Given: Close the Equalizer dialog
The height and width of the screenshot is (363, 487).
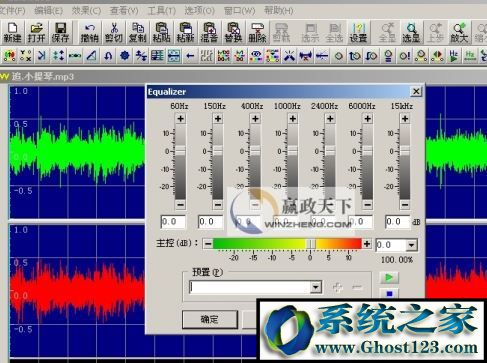Looking at the screenshot, I should coord(416,91).
